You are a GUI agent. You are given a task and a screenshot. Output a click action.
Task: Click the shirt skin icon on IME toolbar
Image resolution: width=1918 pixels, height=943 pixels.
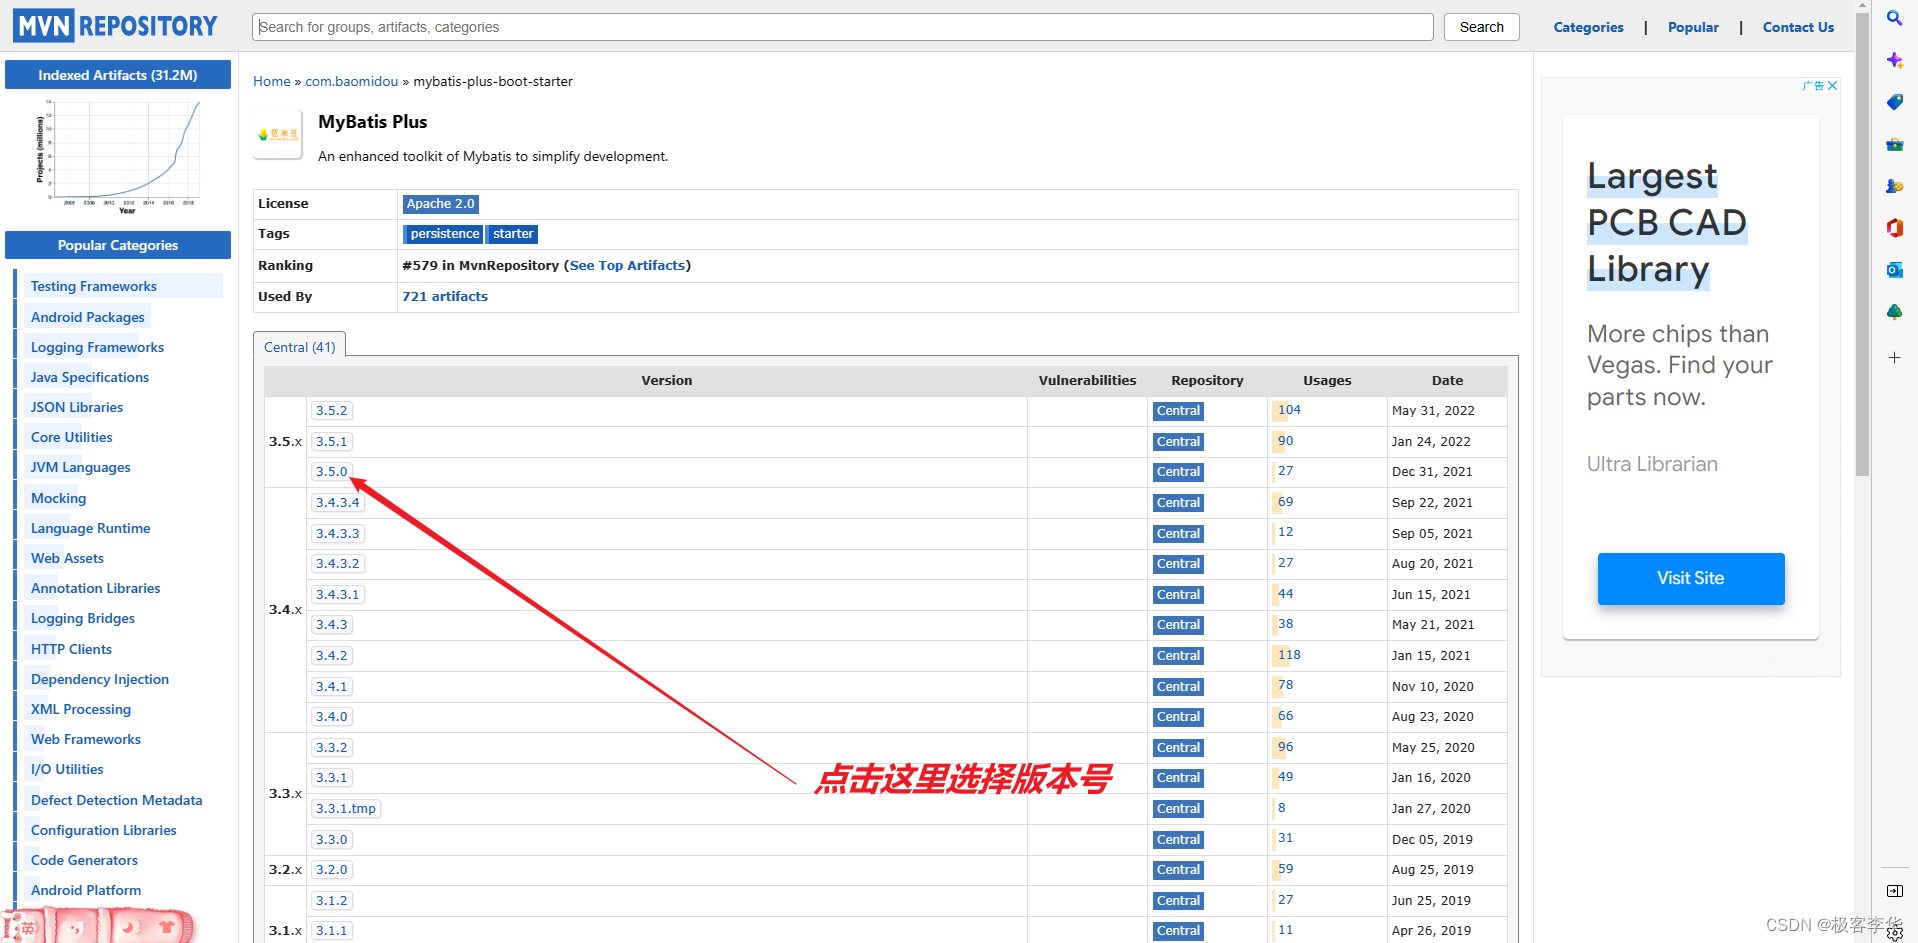click(x=167, y=927)
